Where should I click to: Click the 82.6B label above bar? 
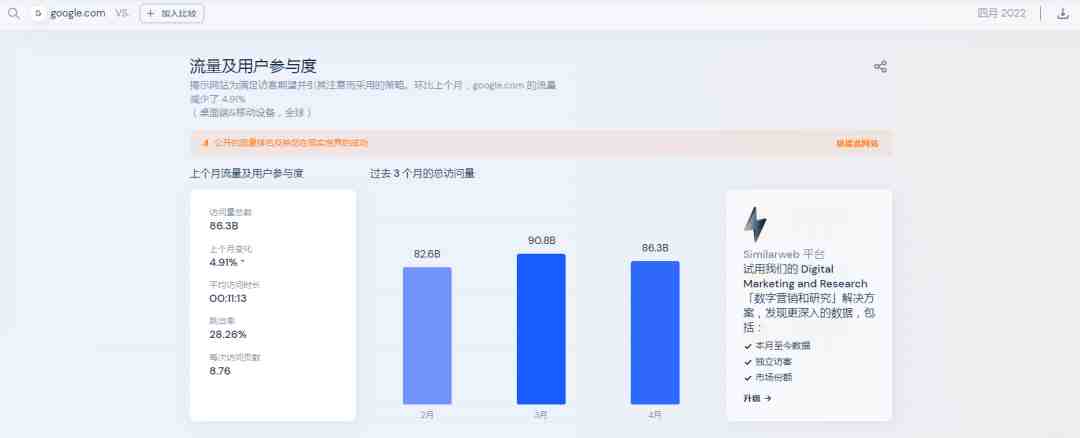pyautogui.click(x=427, y=254)
